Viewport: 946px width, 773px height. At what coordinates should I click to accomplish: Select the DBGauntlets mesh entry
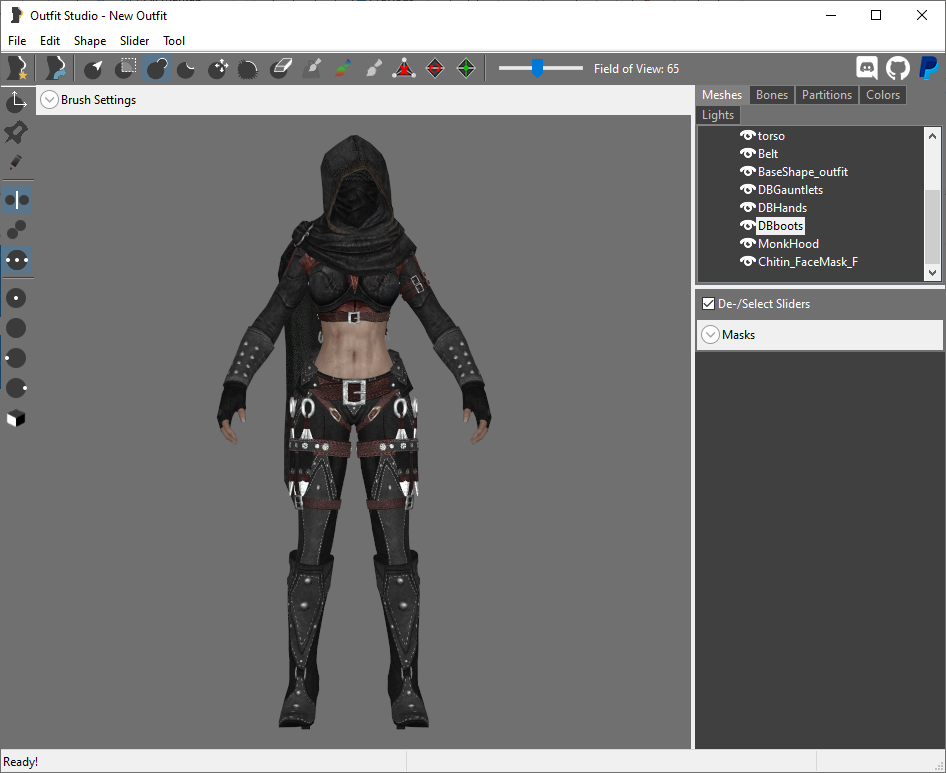click(x=790, y=189)
